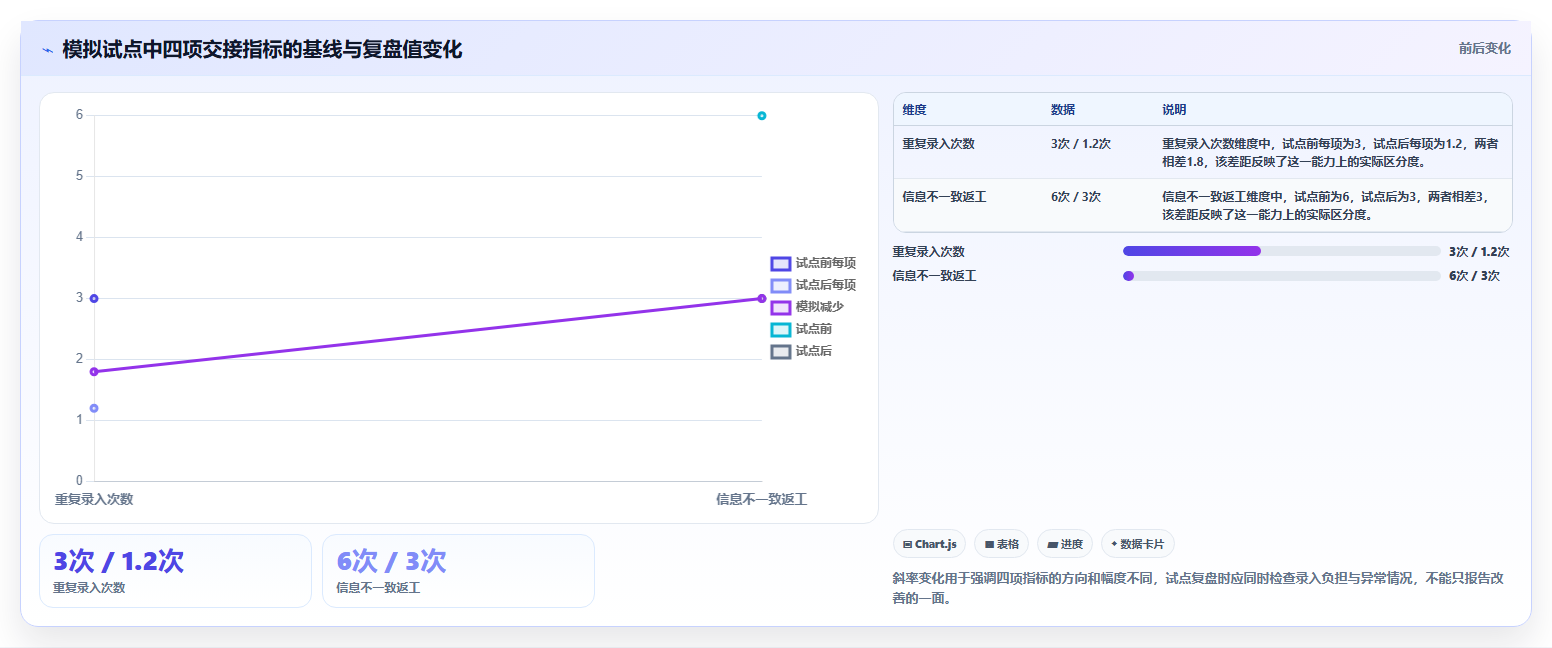Click the 前后变化 label in header
1552x648 pixels.
[x=1484, y=48]
